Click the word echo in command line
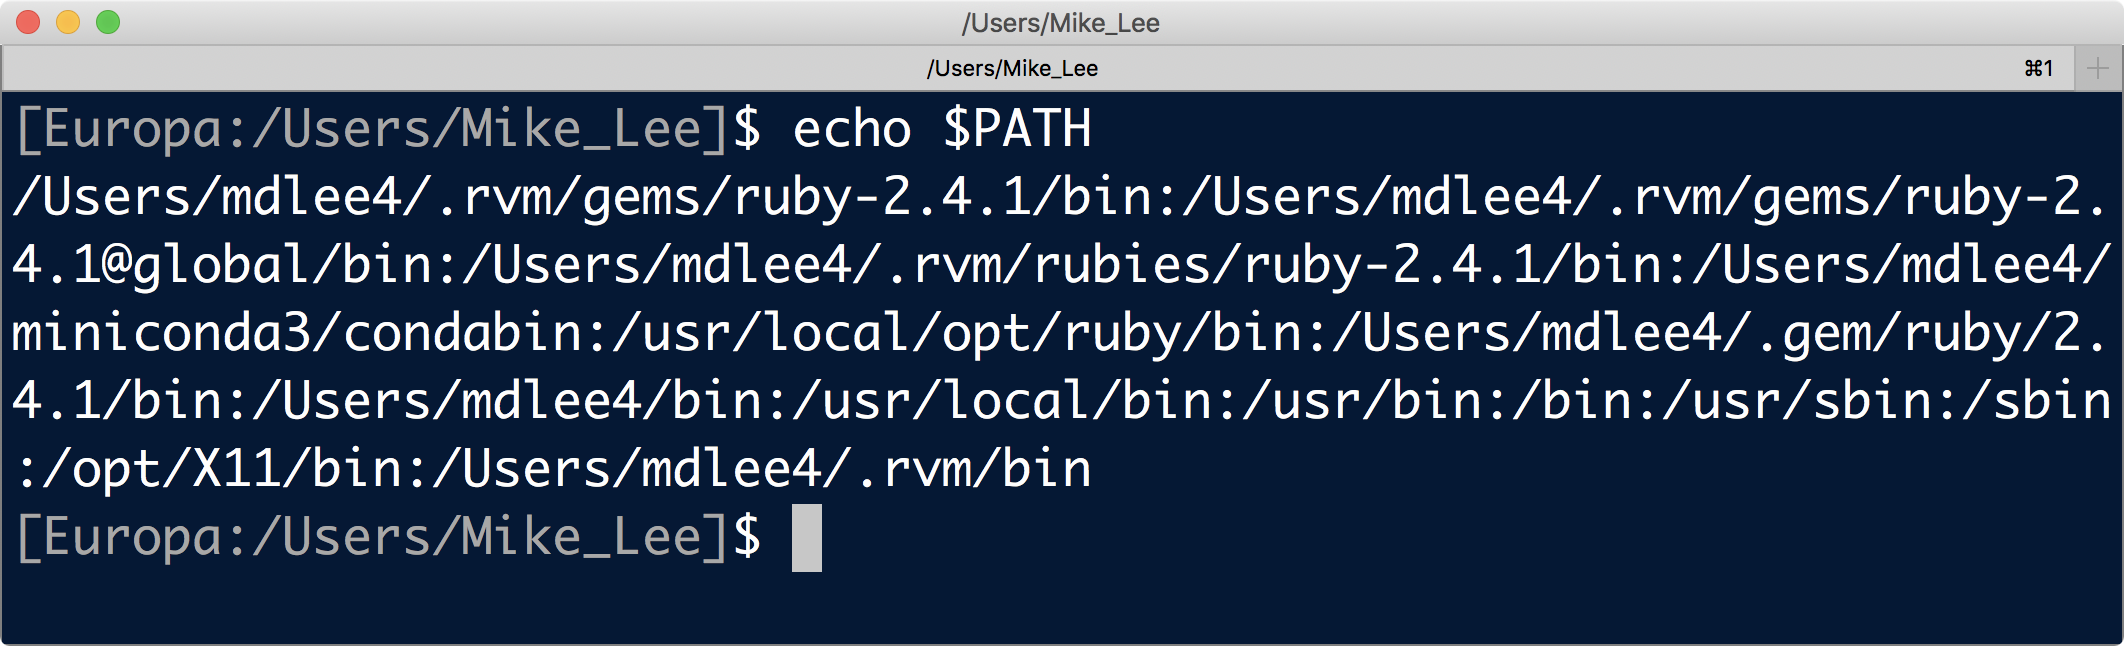 tap(852, 130)
